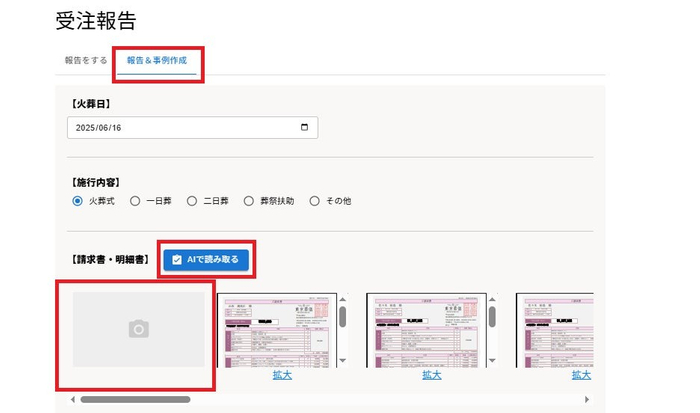Click the 火葬日 date field showing 2025/06/16
700x413 pixels.
click(192, 128)
